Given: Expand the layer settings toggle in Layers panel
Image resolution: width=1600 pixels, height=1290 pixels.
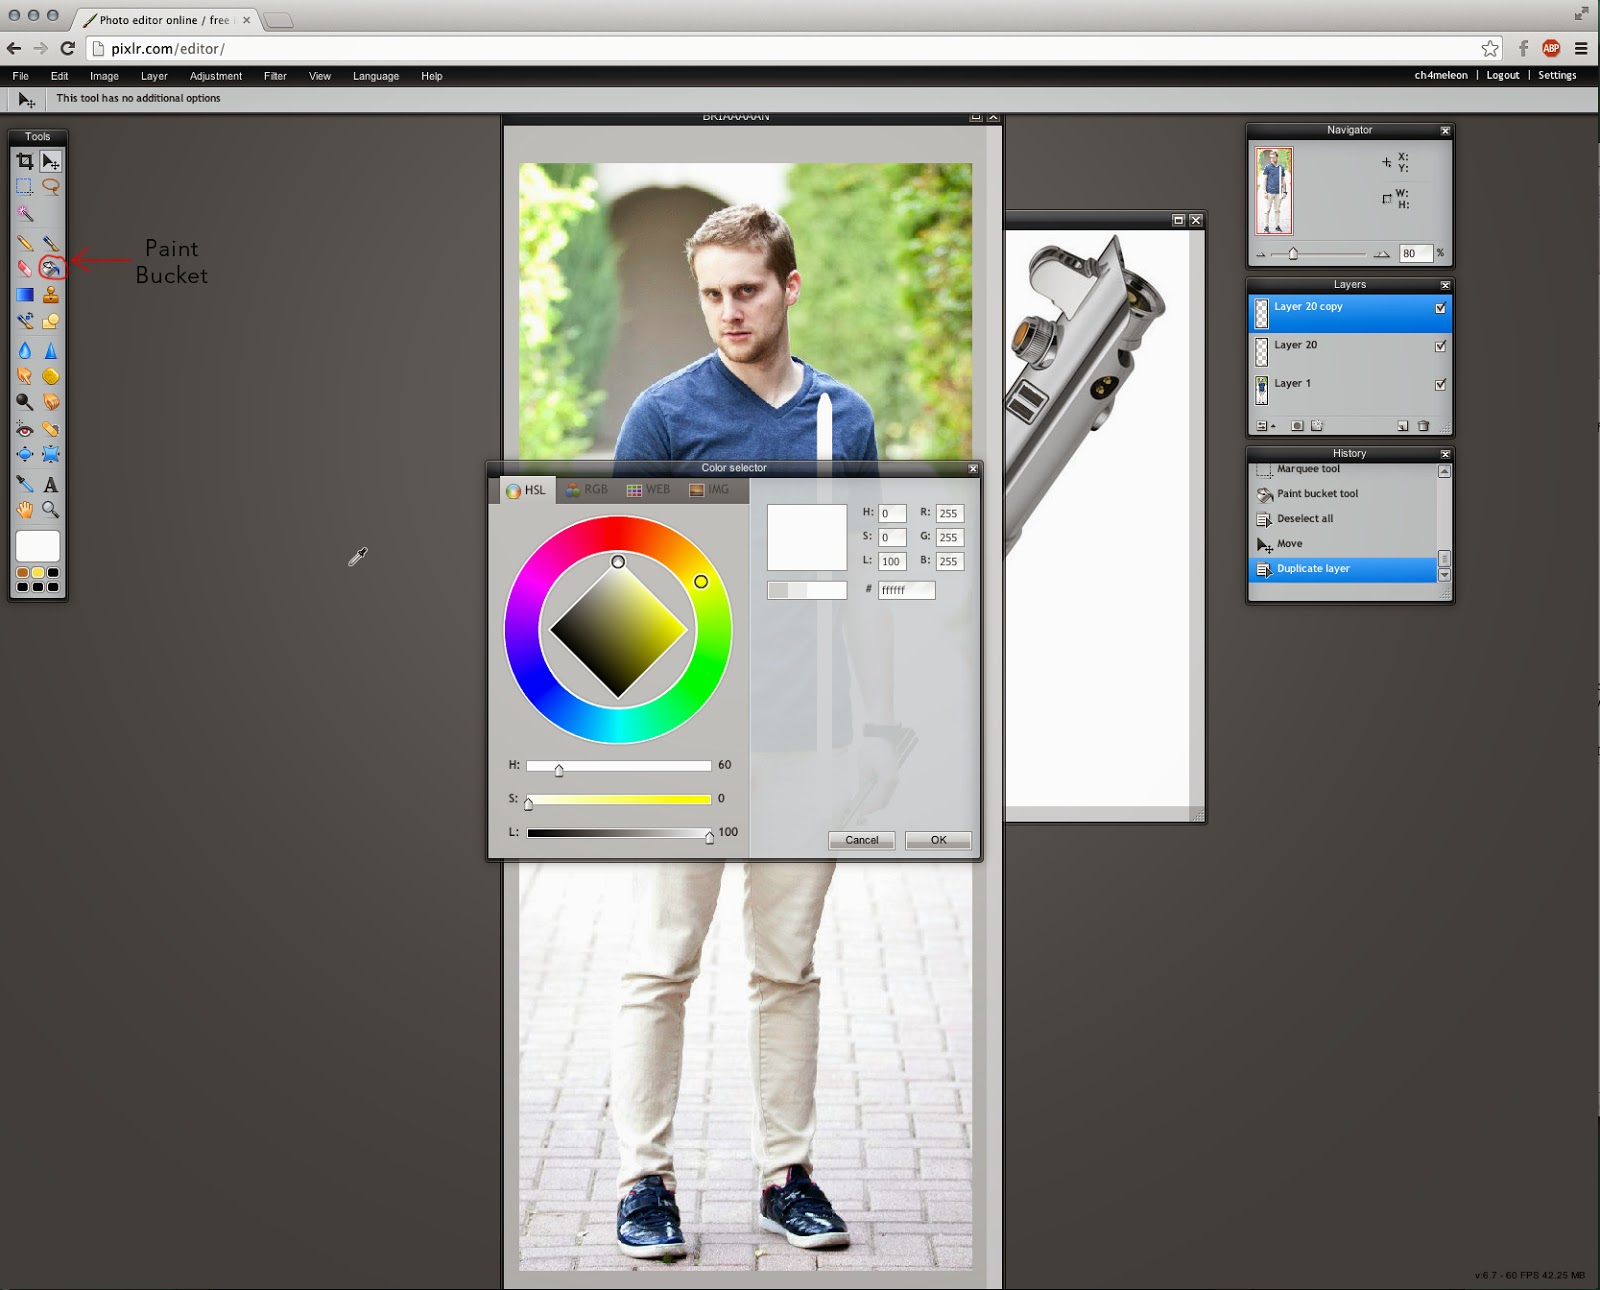Looking at the screenshot, I should coord(1265,426).
